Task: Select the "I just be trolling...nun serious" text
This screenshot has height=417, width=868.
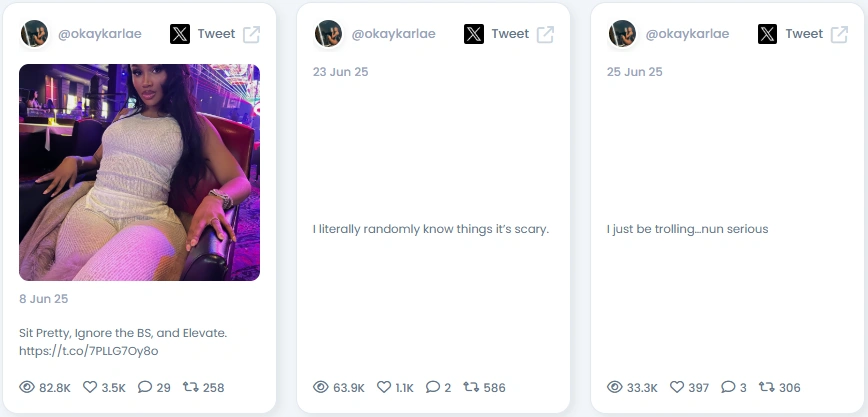Action: (688, 229)
